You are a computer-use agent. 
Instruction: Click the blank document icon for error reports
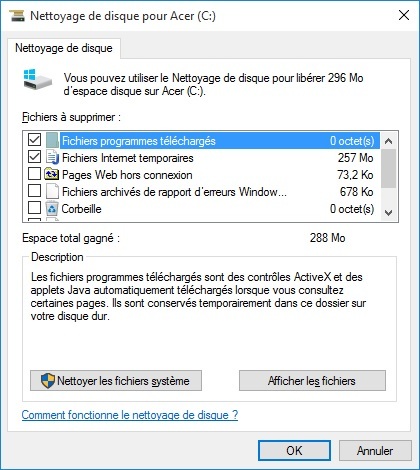click(x=52, y=192)
